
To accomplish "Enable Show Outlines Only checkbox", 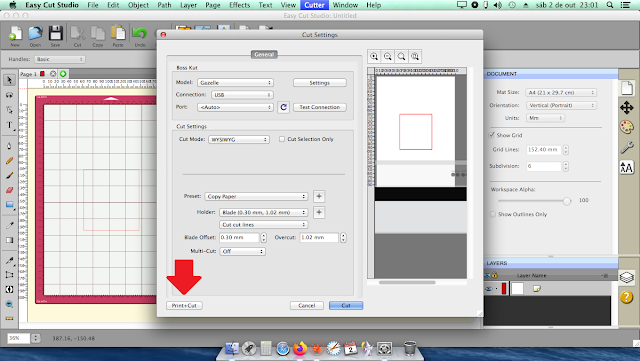I will pos(493,214).
